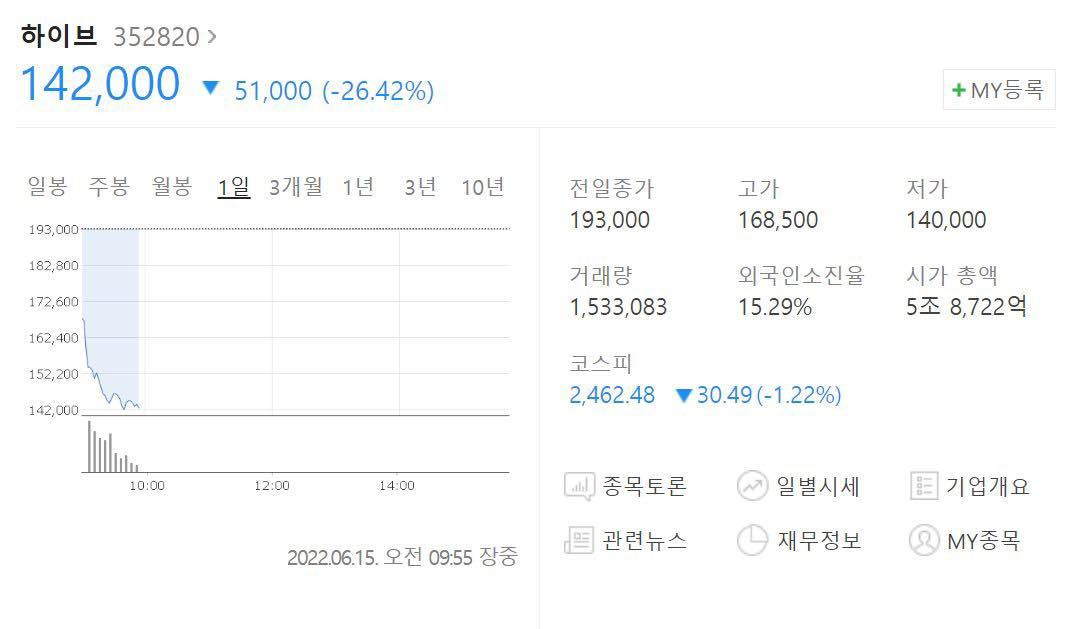This screenshot has height=629, width=1080.
Task: Click the 종목토론 speech bubble icon
Action: point(580,487)
